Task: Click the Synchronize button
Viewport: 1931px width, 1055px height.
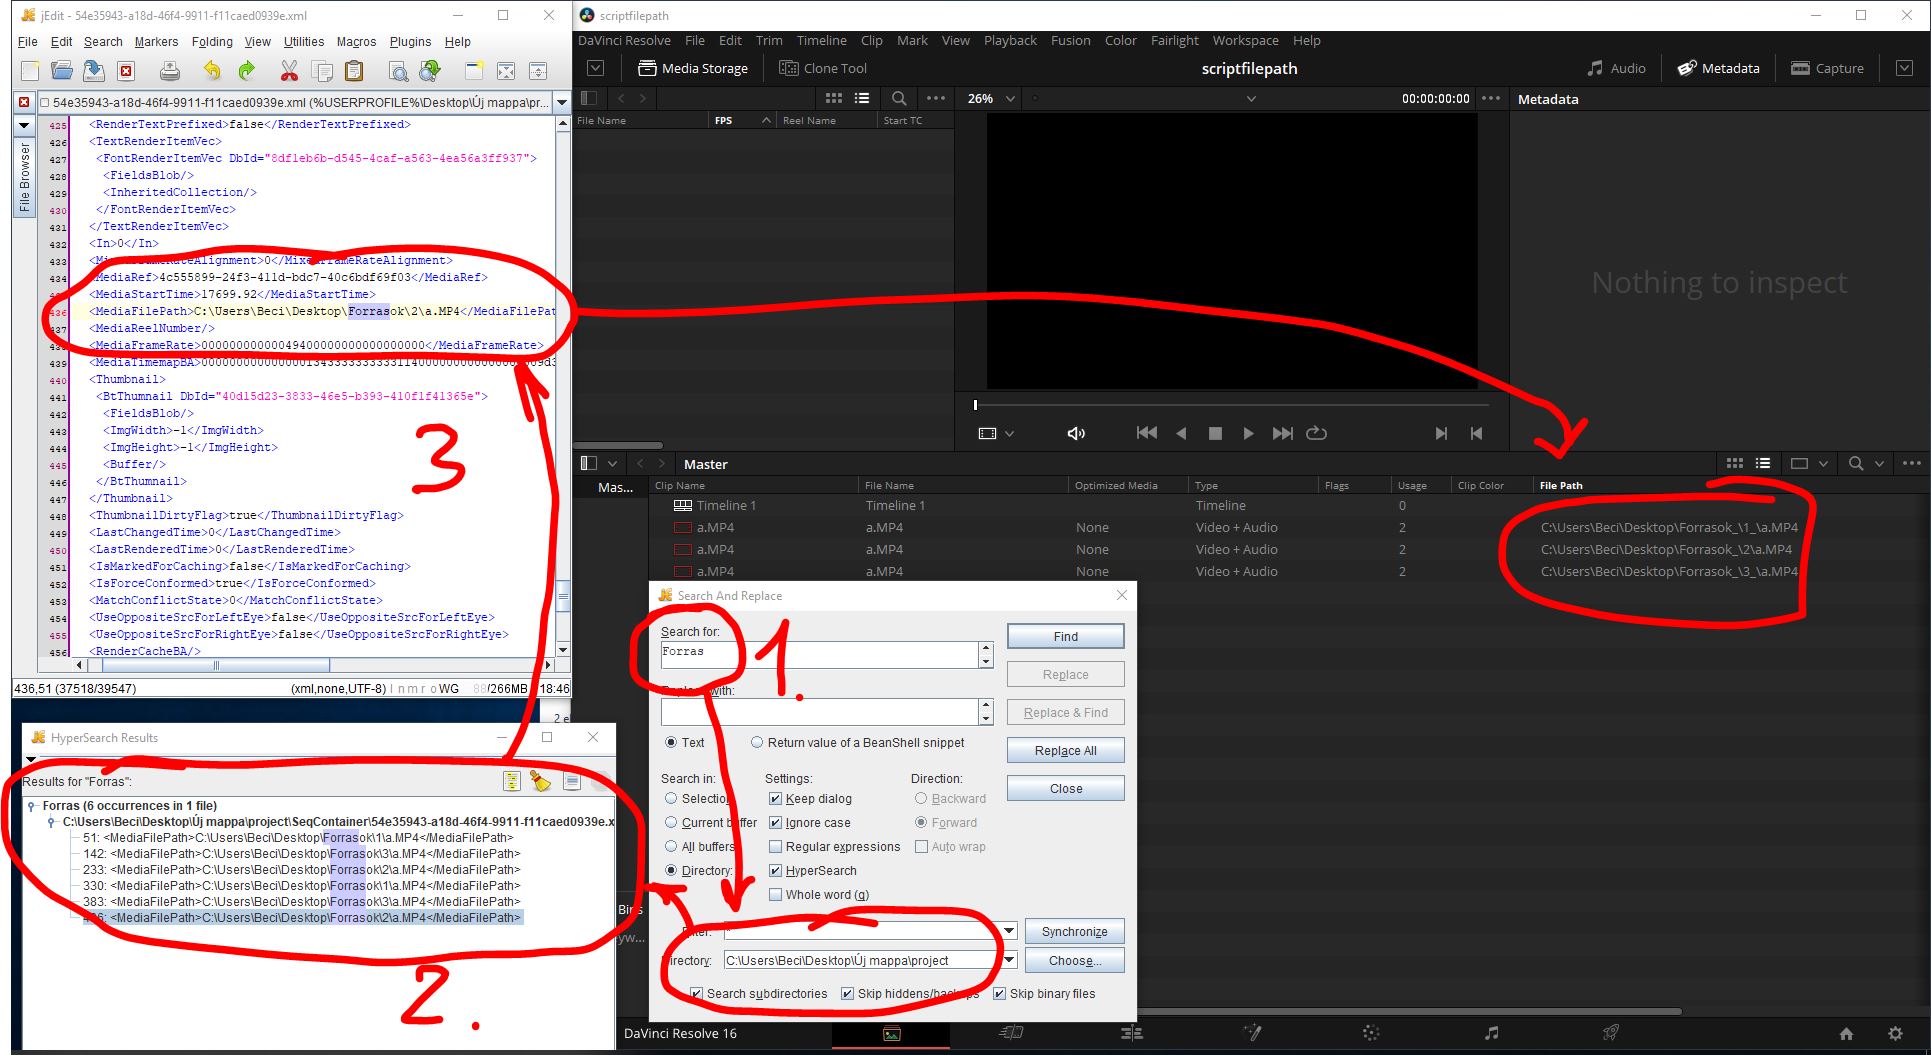Action: (x=1074, y=932)
